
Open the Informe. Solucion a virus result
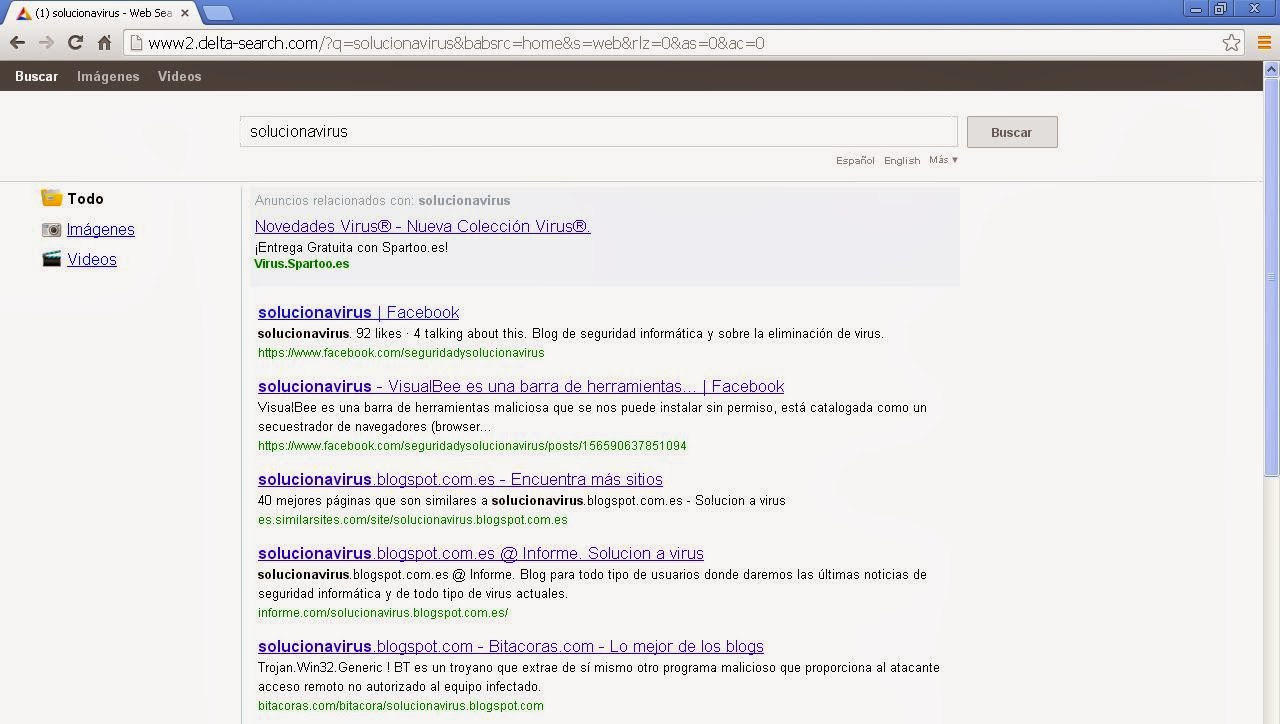coord(481,553)
